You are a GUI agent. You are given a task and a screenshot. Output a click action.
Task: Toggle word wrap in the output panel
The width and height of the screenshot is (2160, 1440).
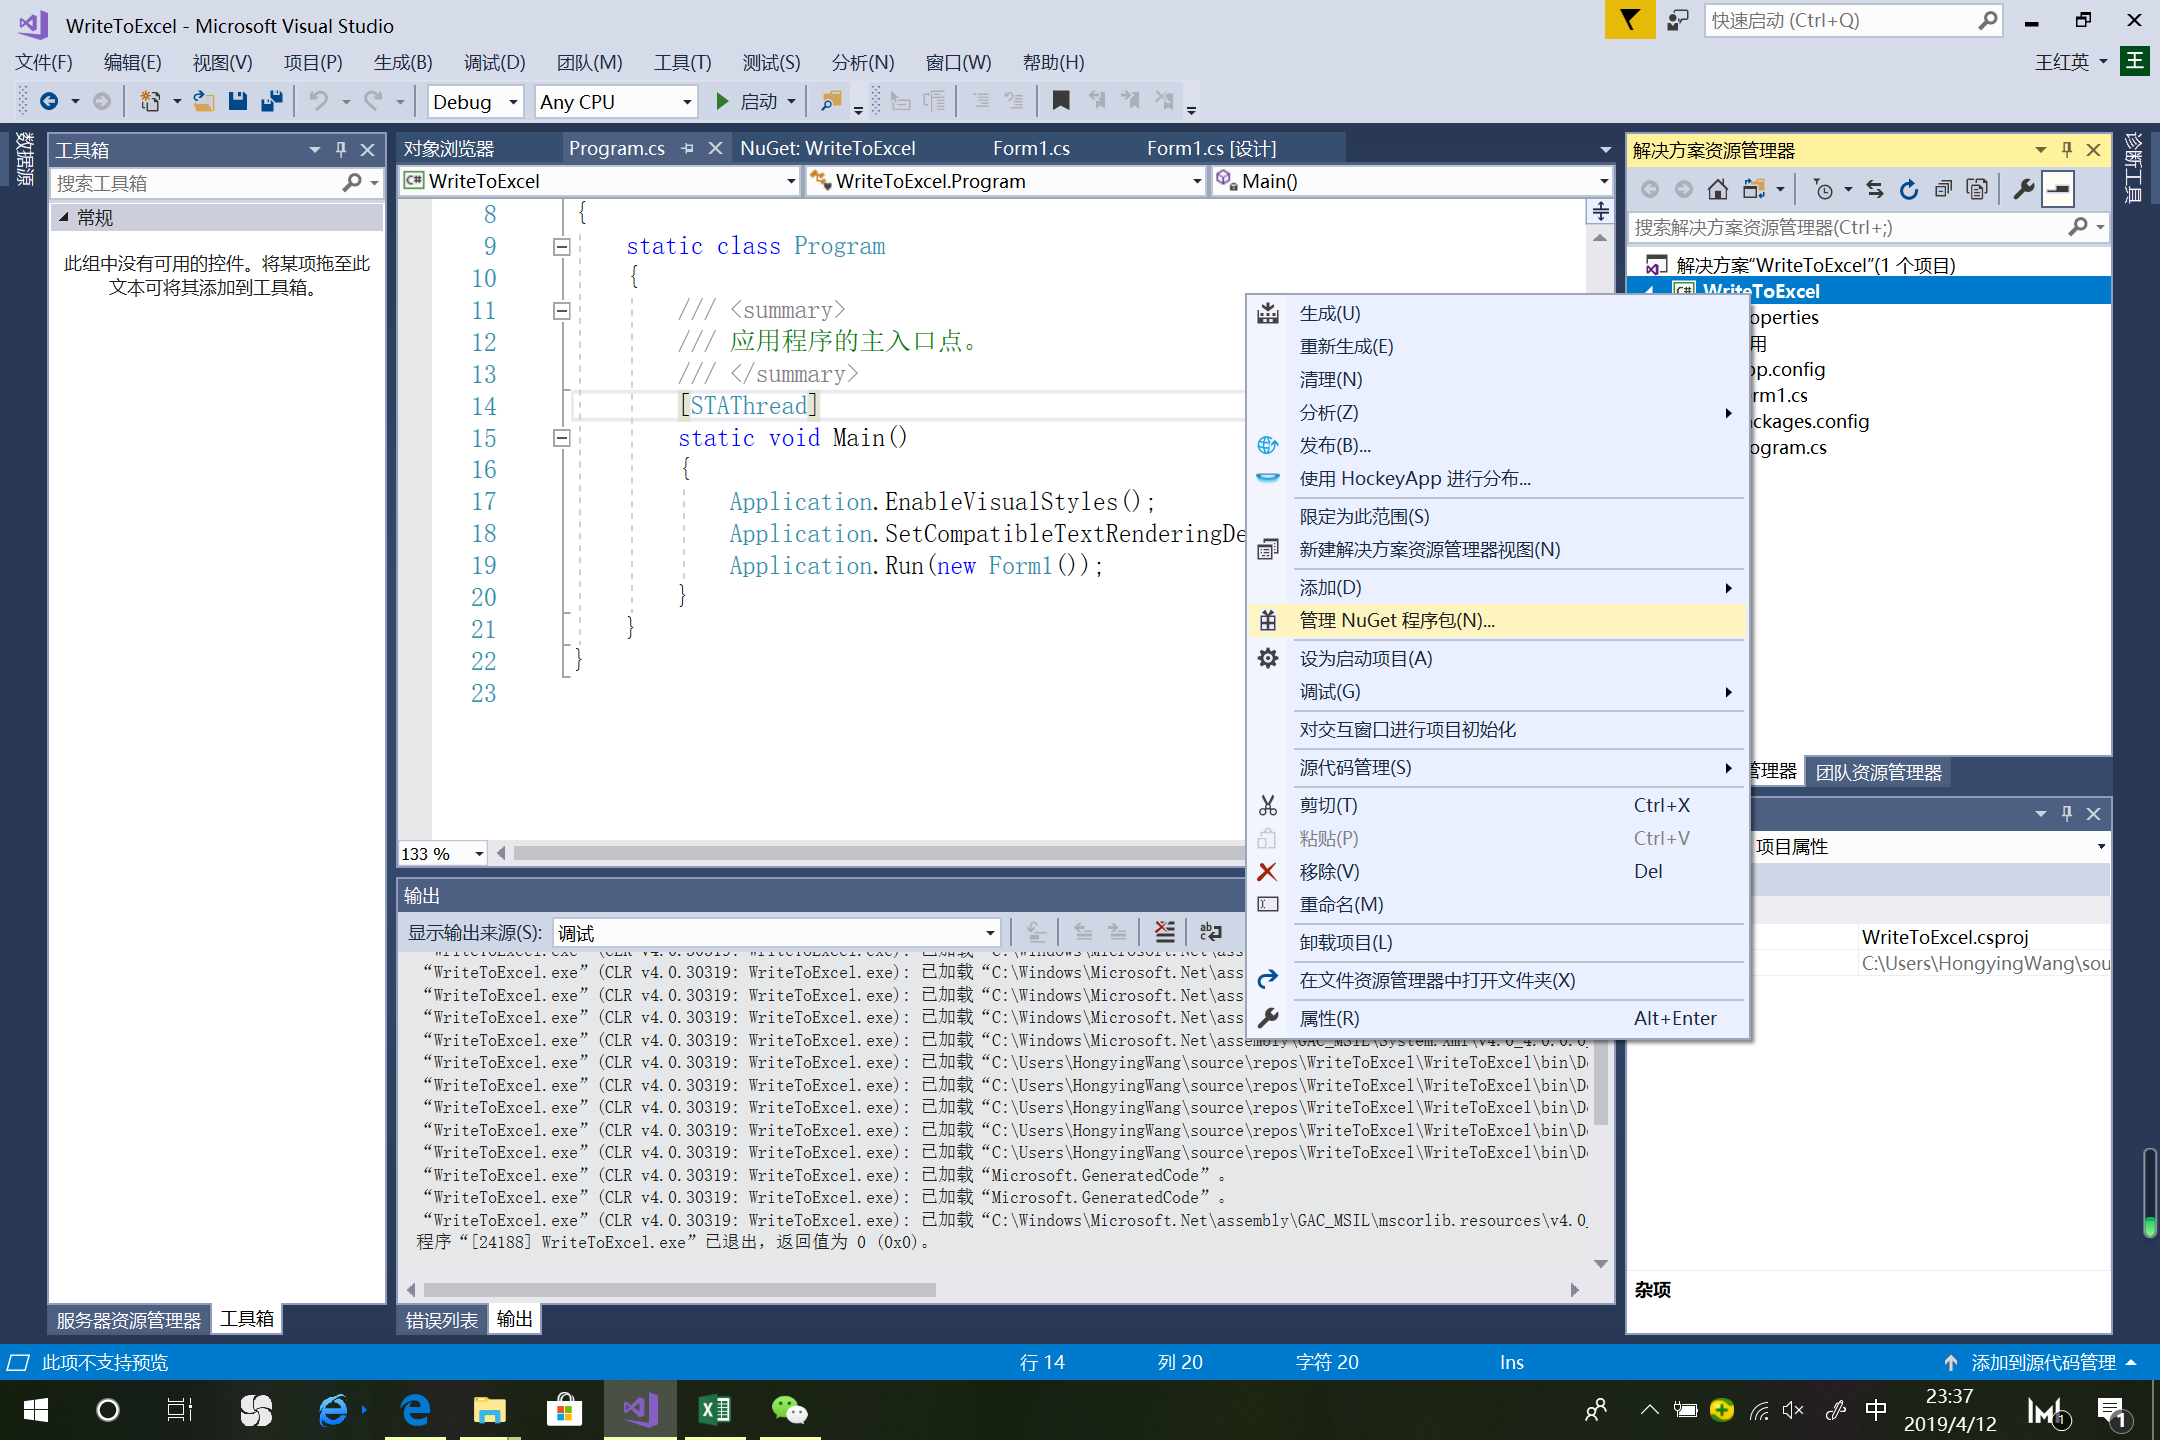click(1212, 932)
